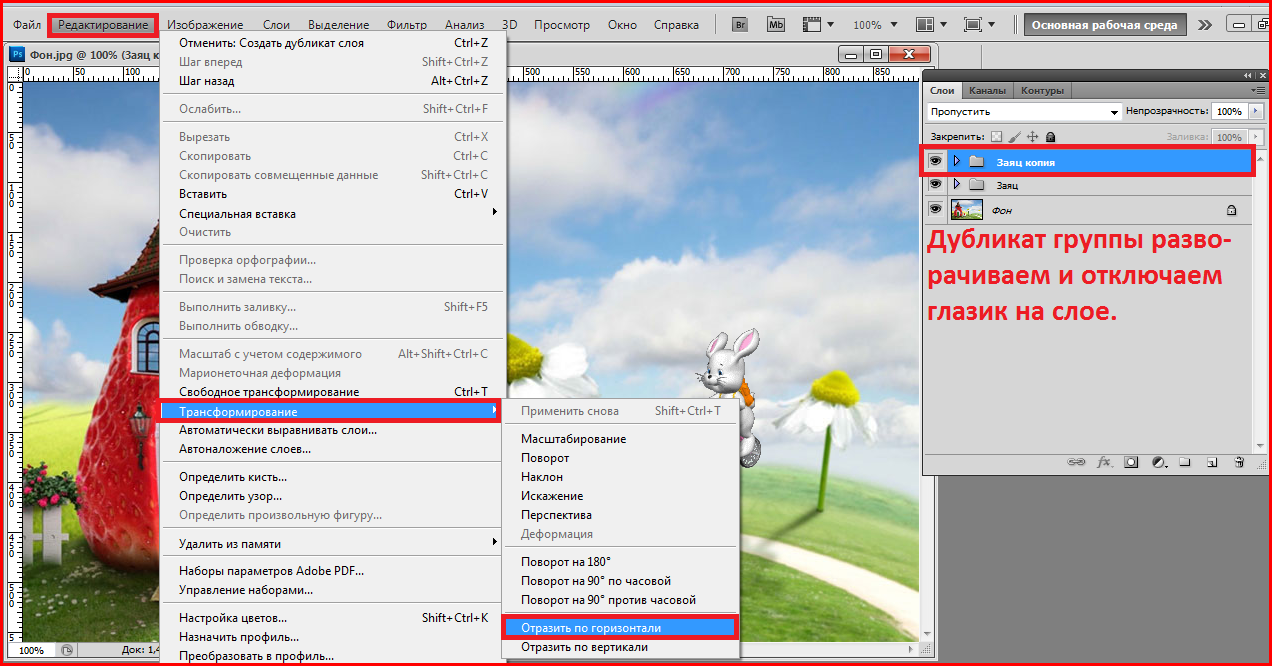Viewport: 1272px width, 666px height.
Task: Hide the Заяц group with its eye icon
Action: [x=936, y=185]
